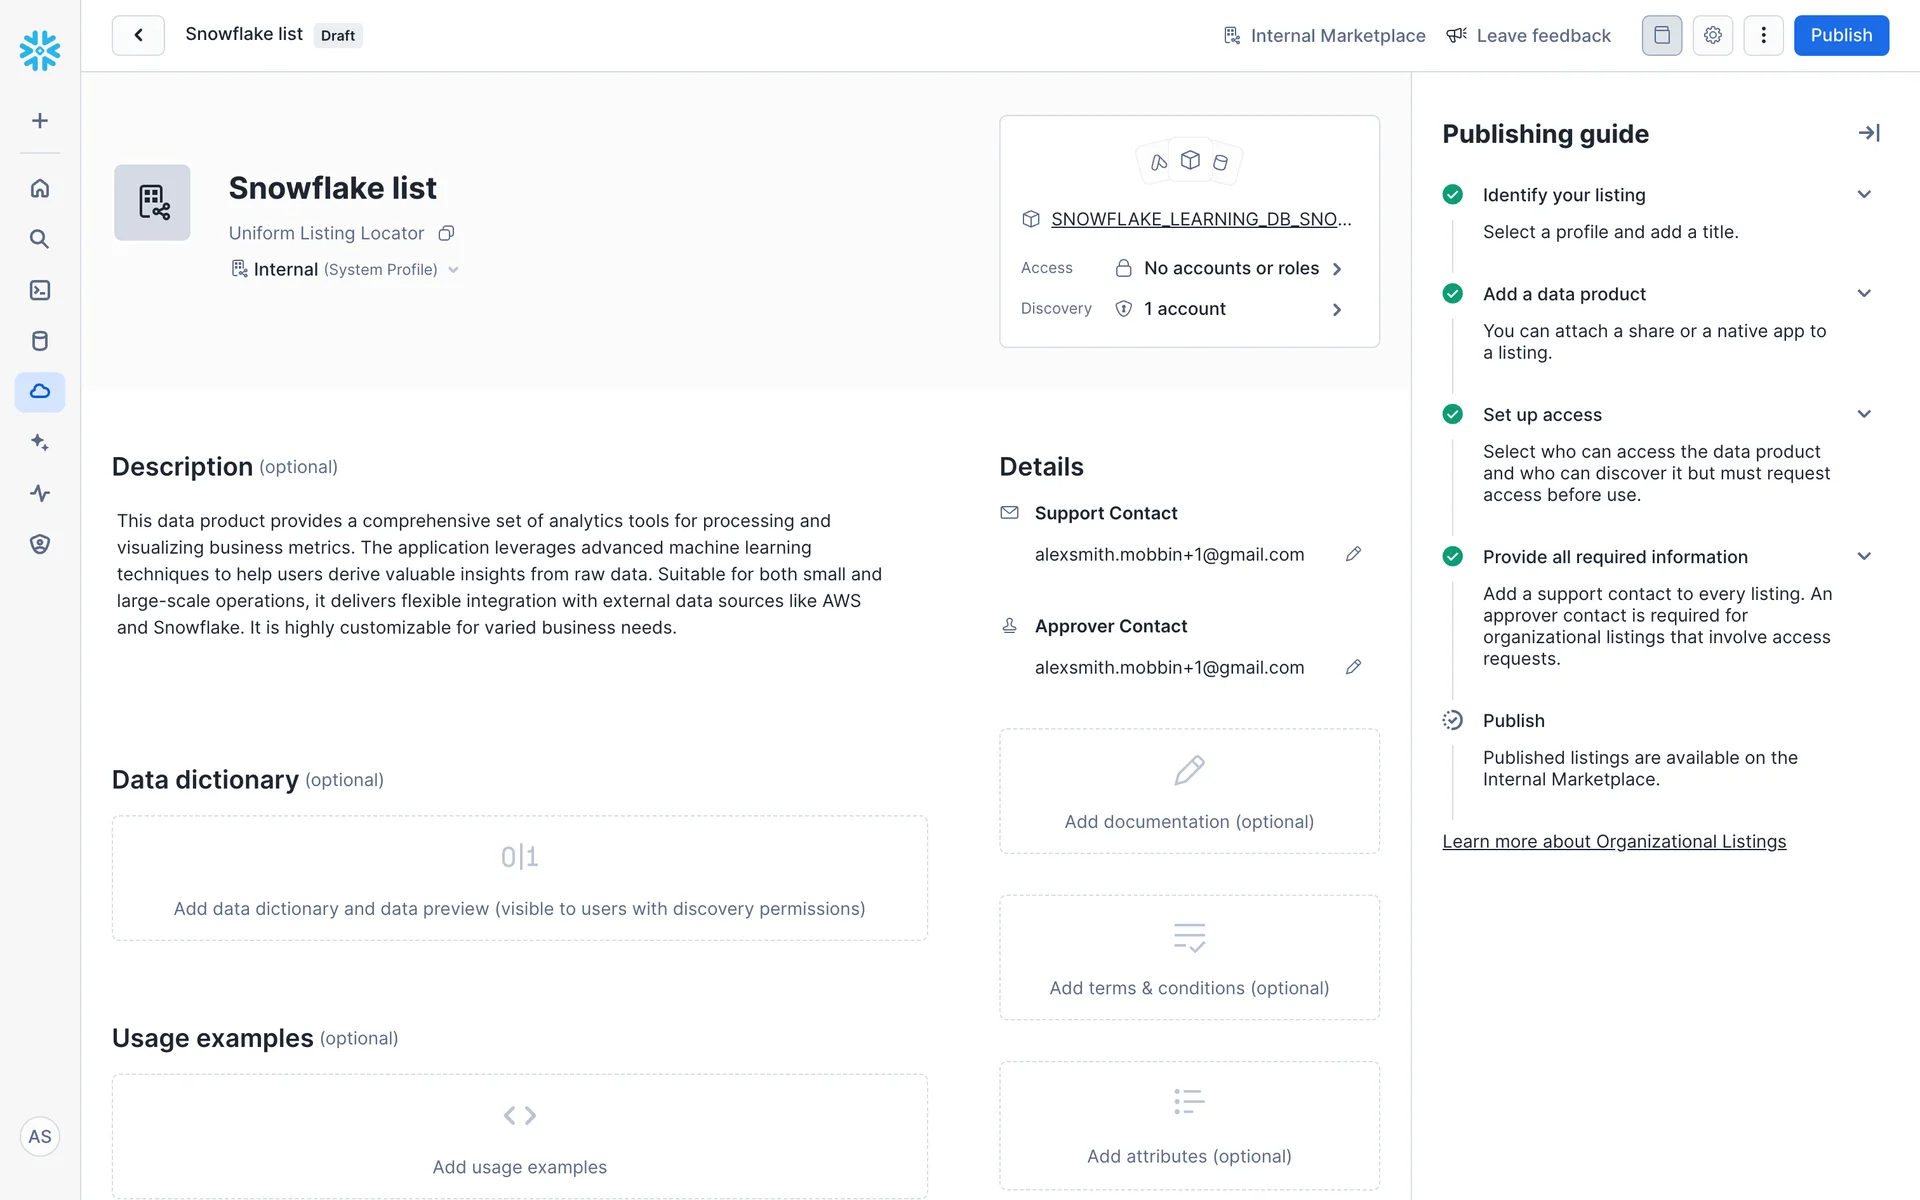Collapse the Identify your listing step
This screenshot has height=1200, width=1920.
coord(1864,195)
